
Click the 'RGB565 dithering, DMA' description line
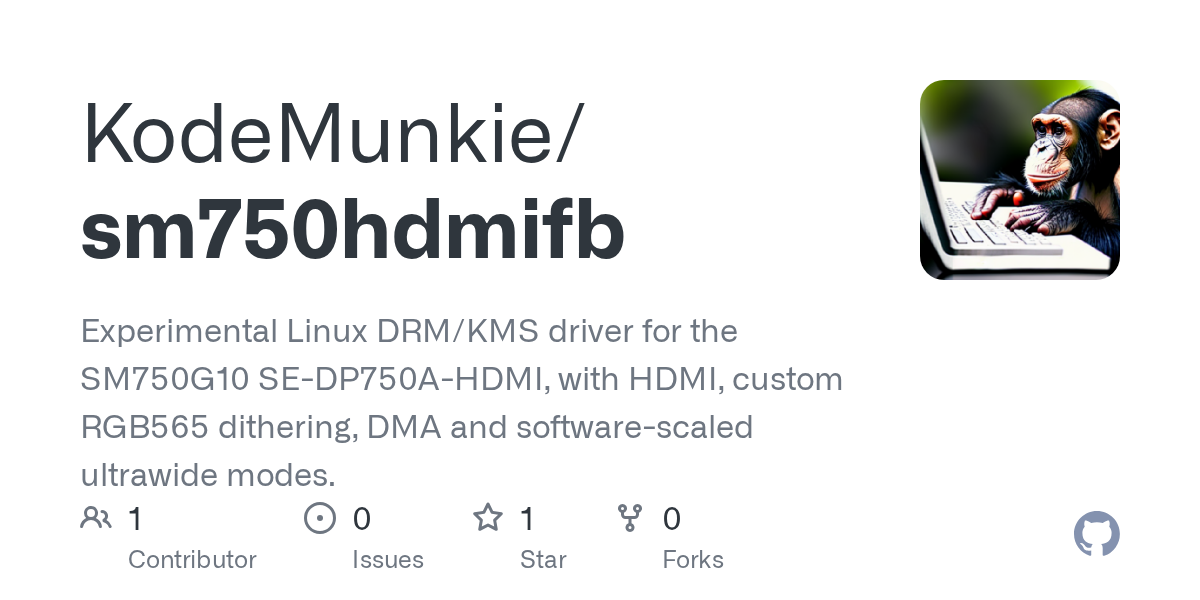pyautogui.click(x=417, y=427)
